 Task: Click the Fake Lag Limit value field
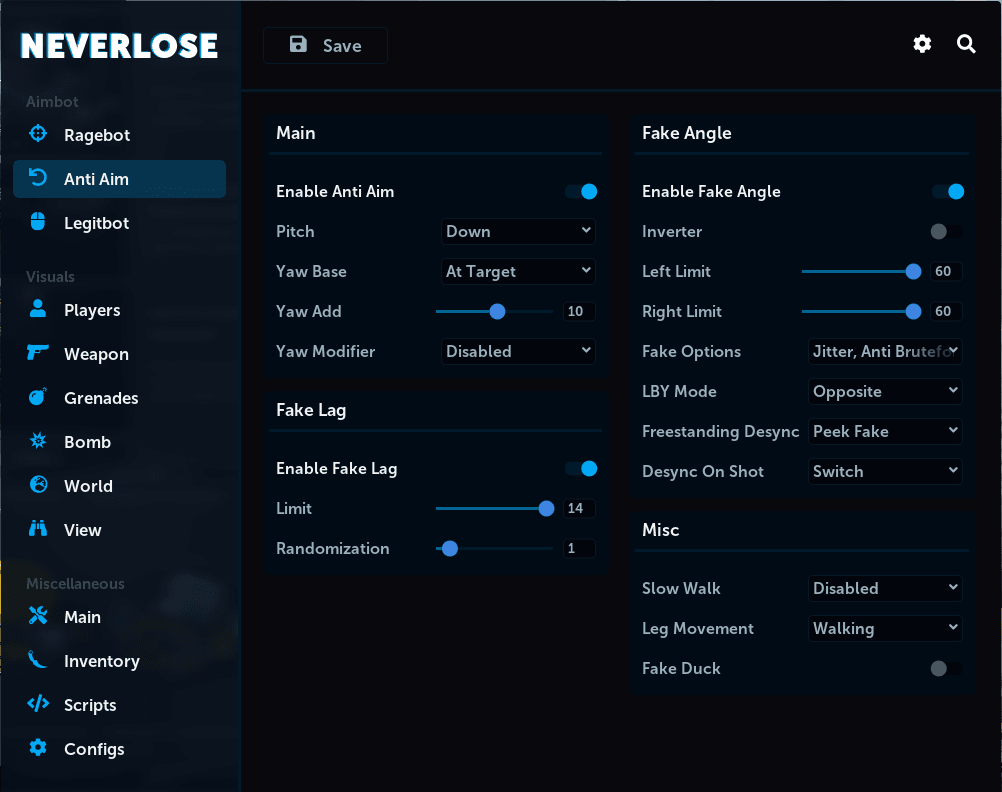pyautogui.click(x=579, y=508)
